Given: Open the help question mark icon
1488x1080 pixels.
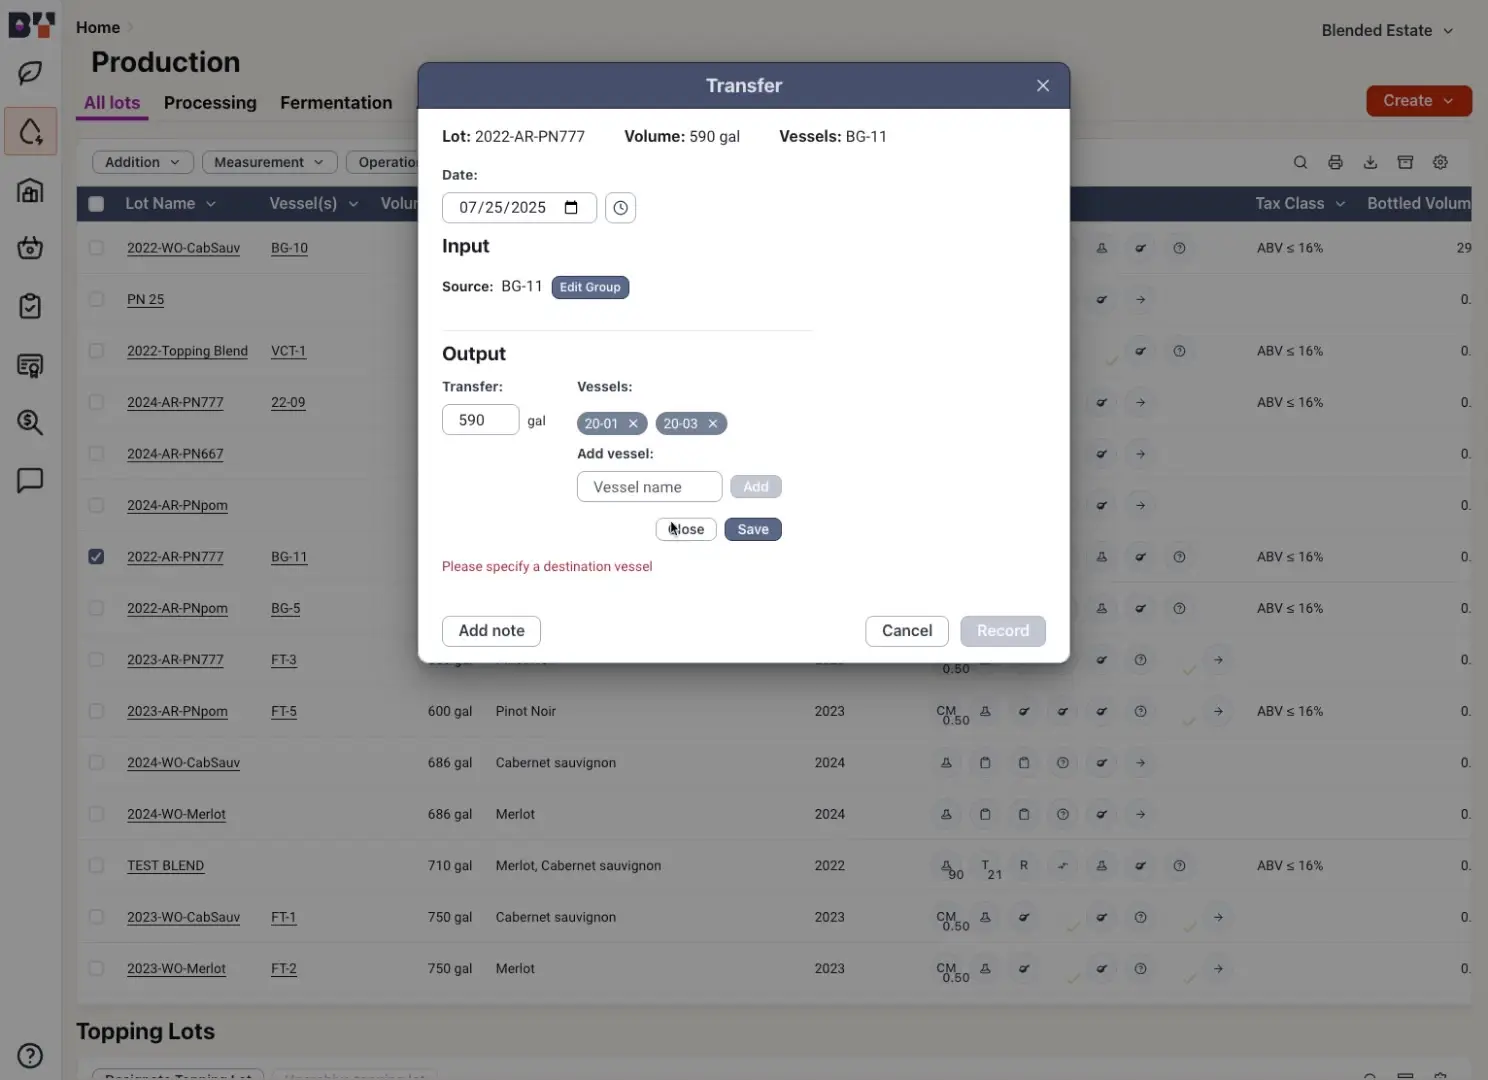Looking at the screenshot, I should (30, 1055).
